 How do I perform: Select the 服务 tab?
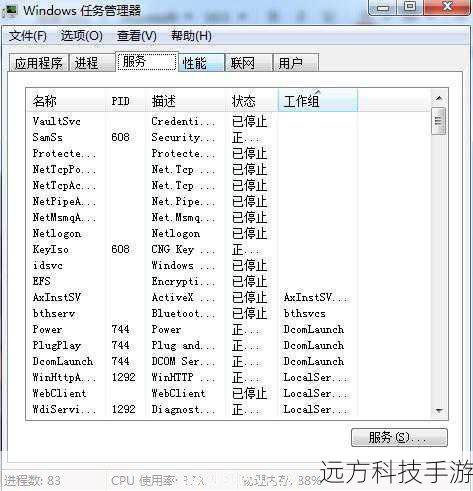click(147, 61)
